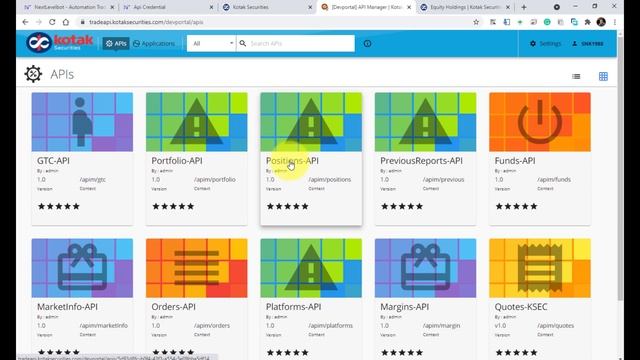
Task: Open a new browser tab
Action: point(524,7)
